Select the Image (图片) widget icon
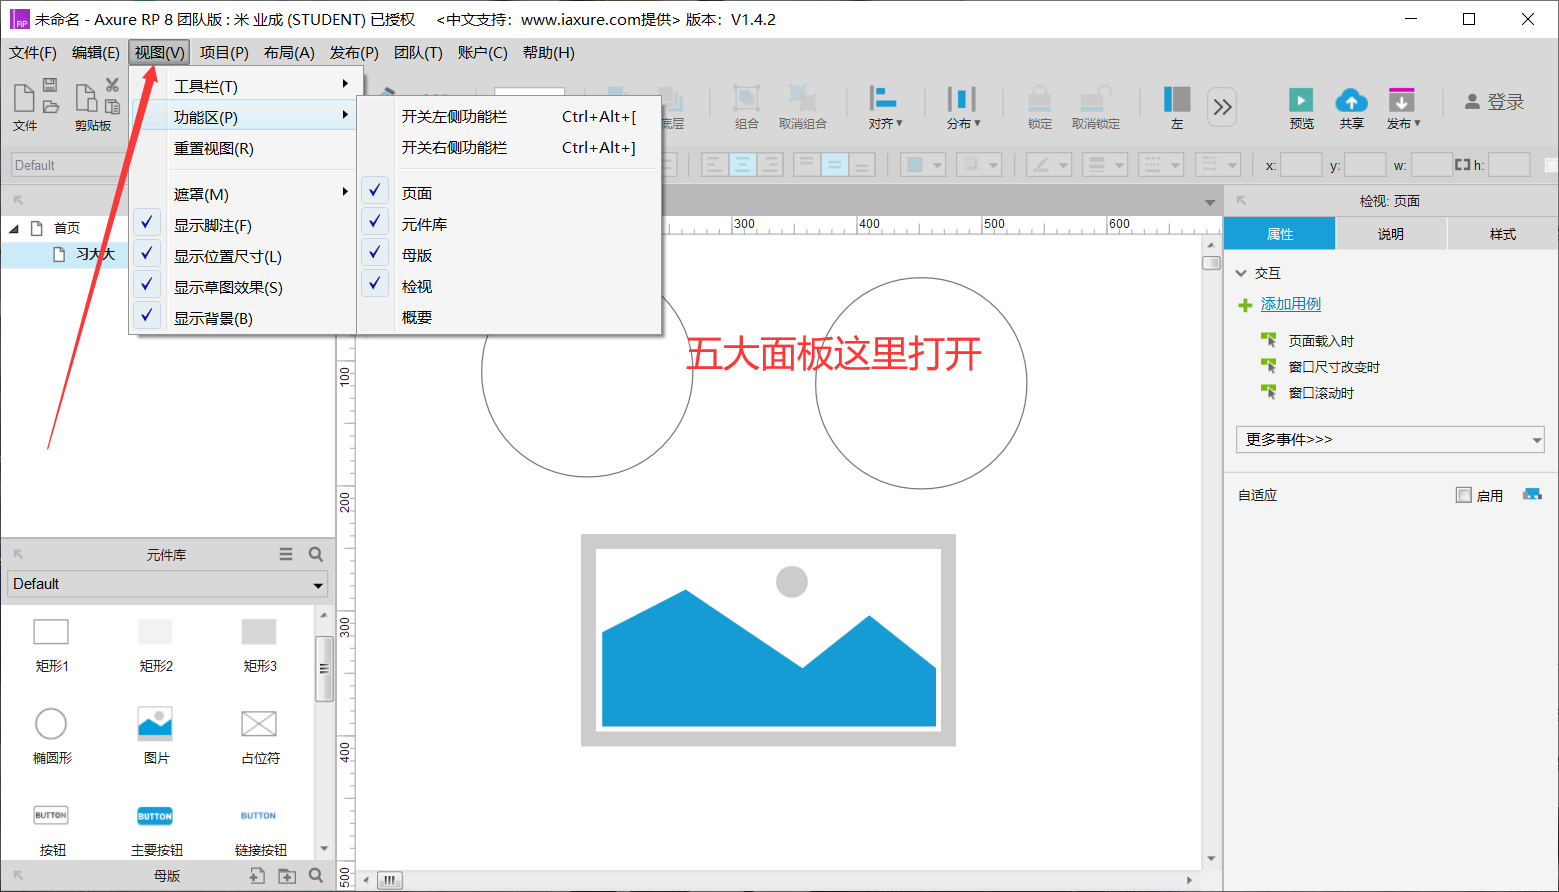 (x=155, y=724)
